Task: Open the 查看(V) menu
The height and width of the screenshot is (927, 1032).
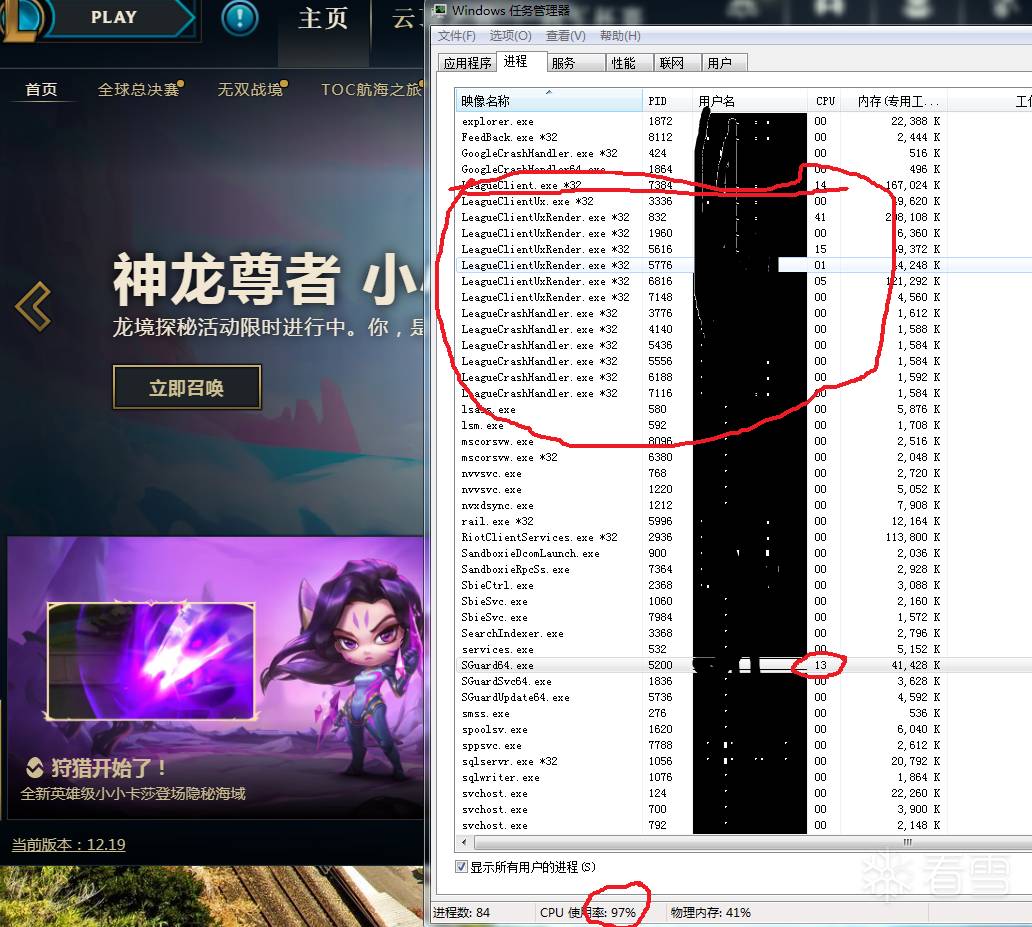Action: [x=565, y=36]
